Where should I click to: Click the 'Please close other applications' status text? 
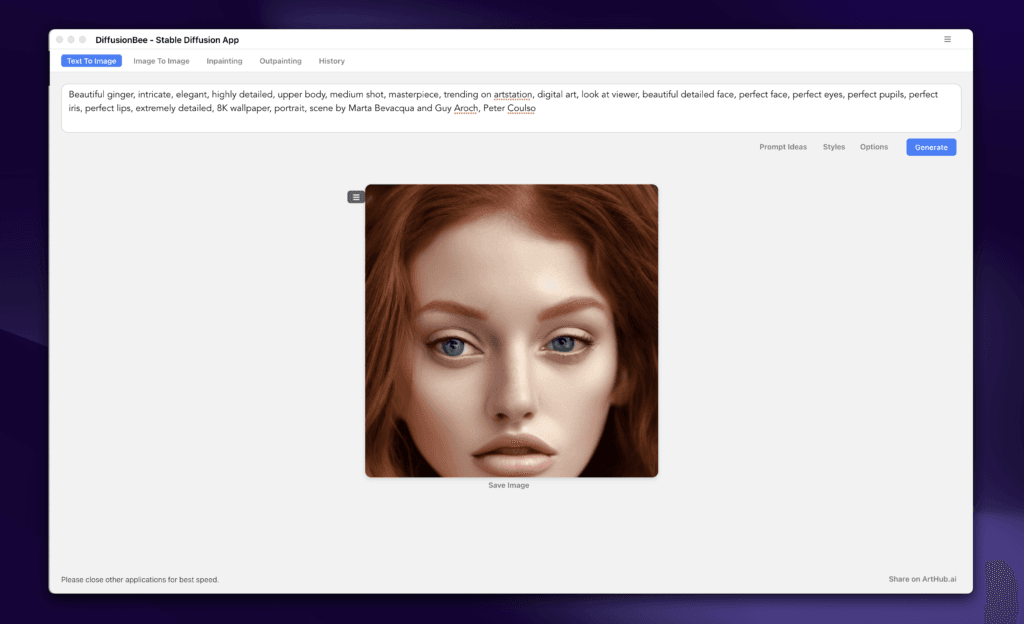click(140, 580)
